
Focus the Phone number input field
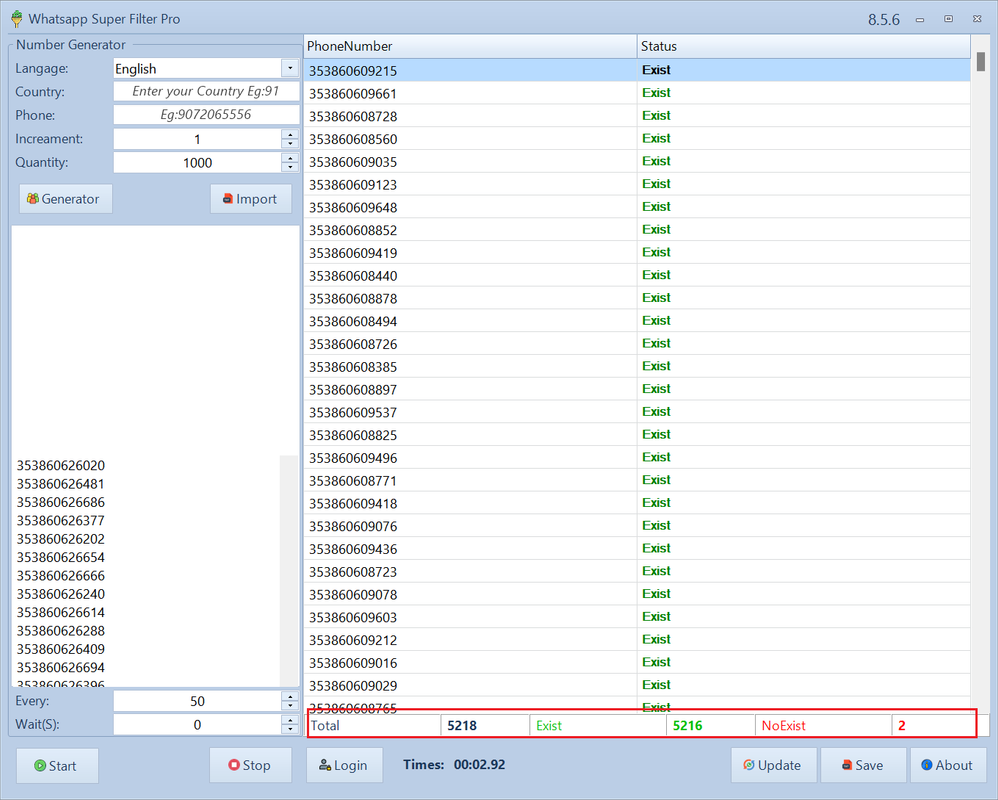coord(206,115)
